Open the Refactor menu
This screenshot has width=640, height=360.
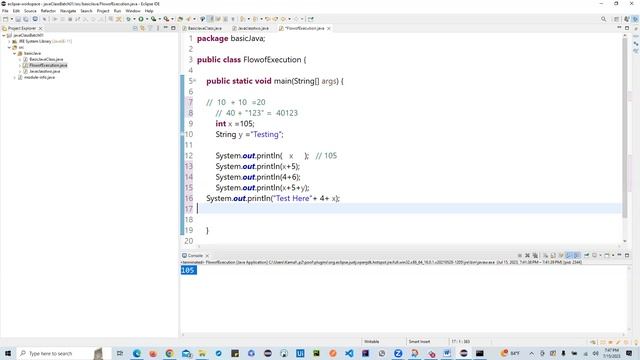pos(48,11)
